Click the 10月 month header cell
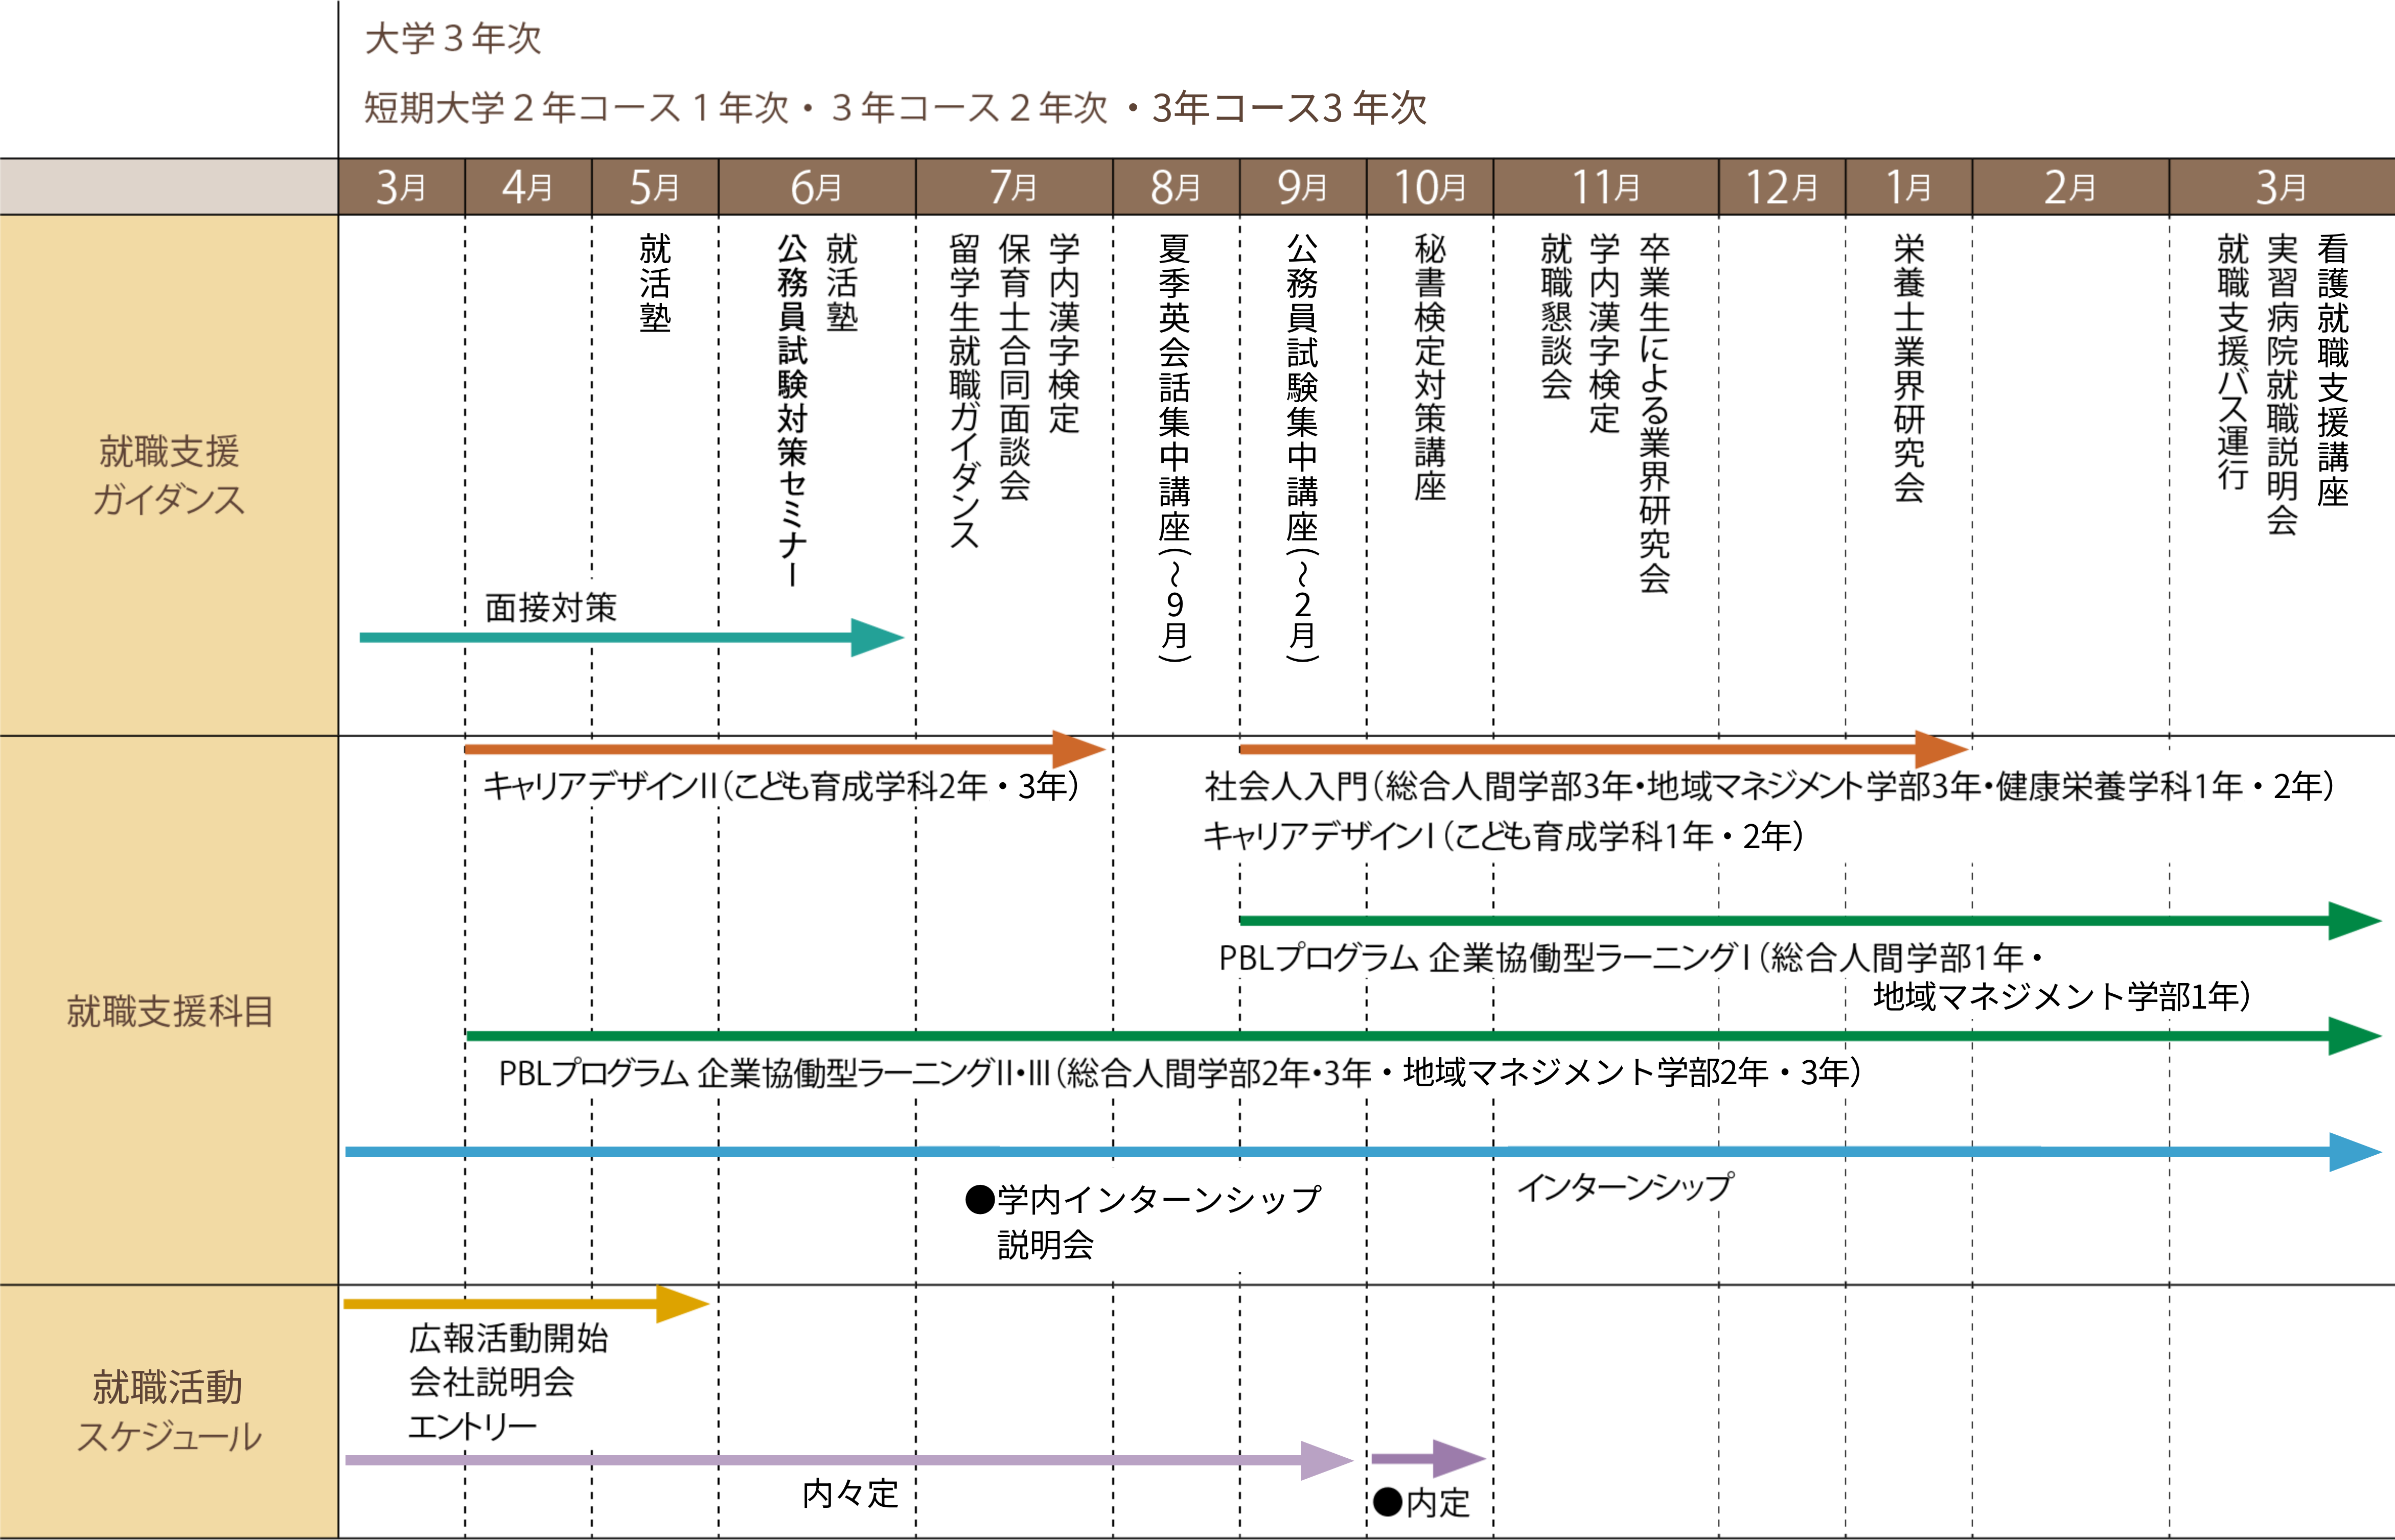 1430,187
